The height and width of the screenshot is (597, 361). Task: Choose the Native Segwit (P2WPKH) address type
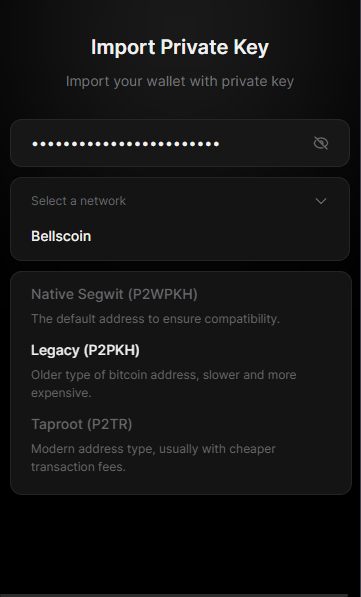click(114, 294)
